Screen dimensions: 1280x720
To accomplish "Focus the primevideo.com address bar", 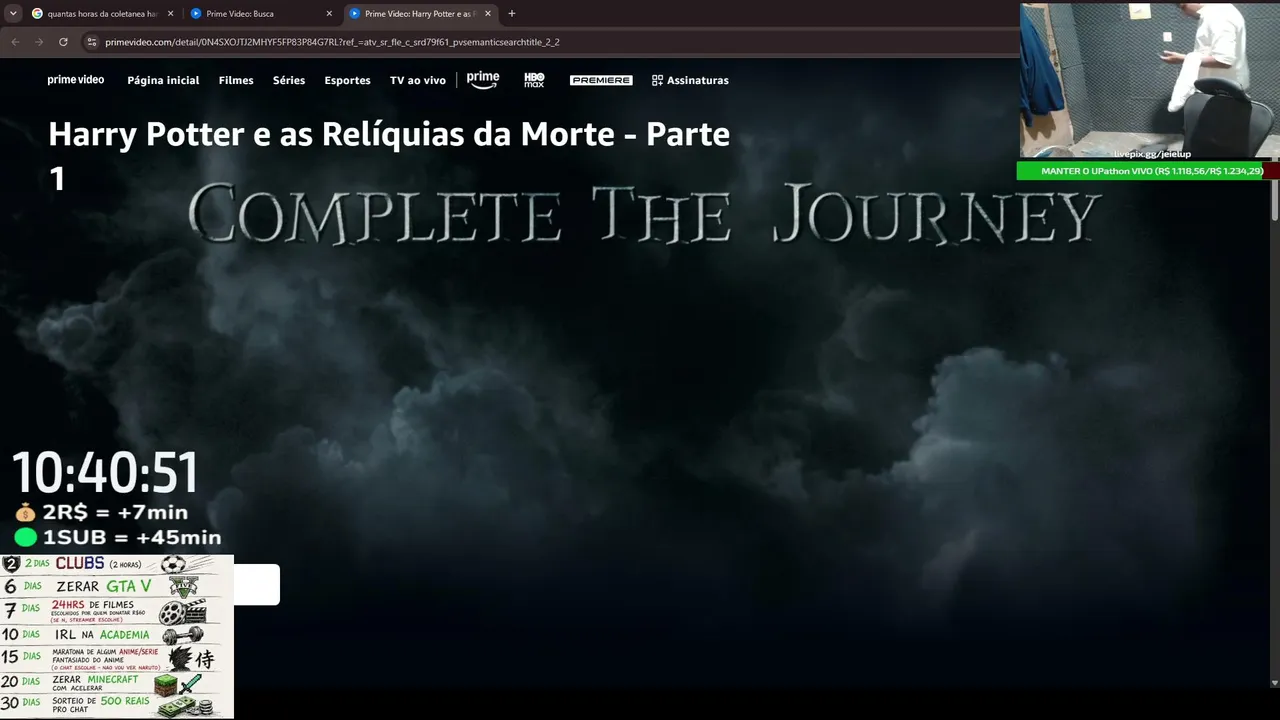I will (x=550, y=42).
